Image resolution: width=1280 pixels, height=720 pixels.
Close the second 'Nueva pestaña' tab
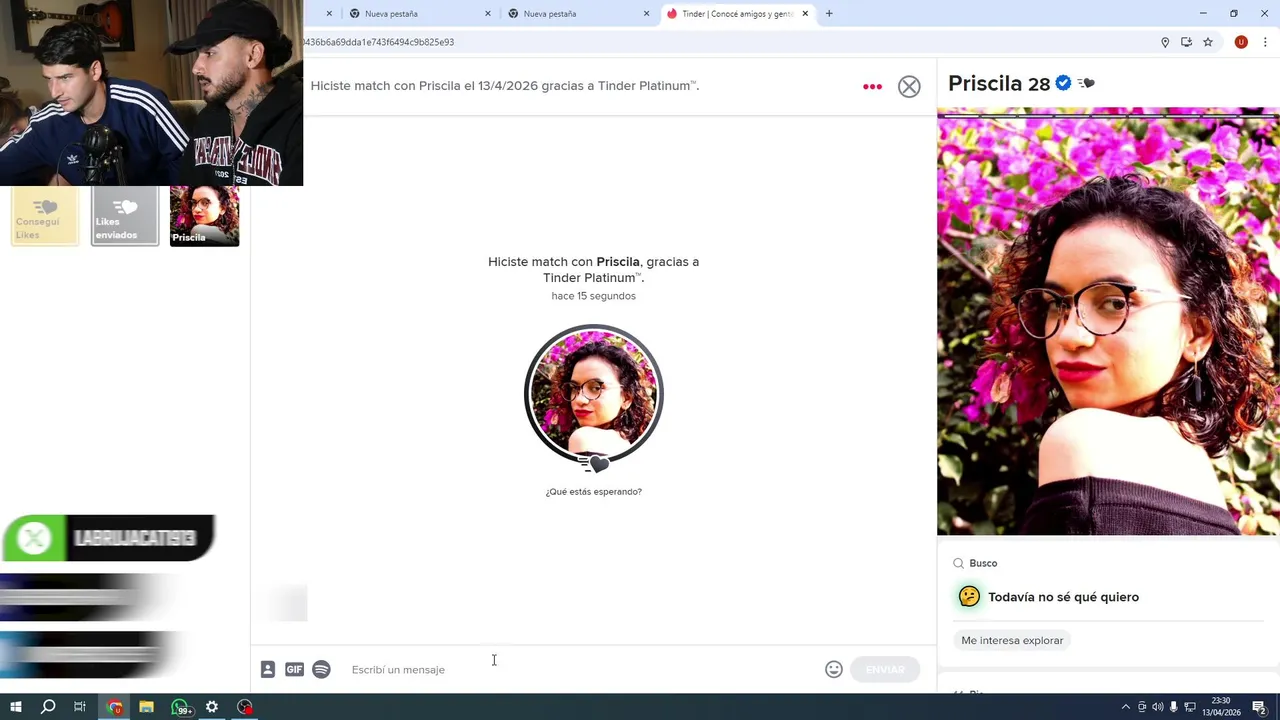pos(646,14)
